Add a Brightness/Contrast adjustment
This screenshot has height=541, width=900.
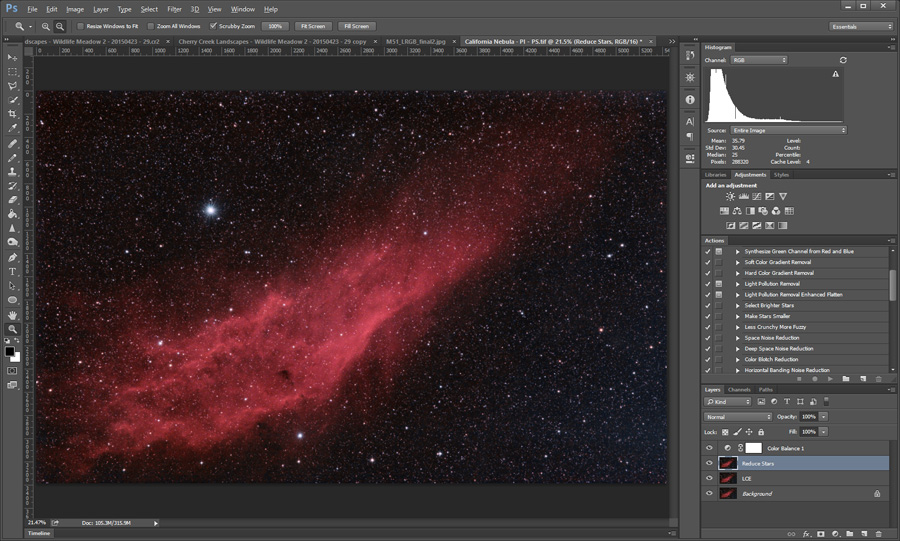pyautogui.click(x=730, y=197)
